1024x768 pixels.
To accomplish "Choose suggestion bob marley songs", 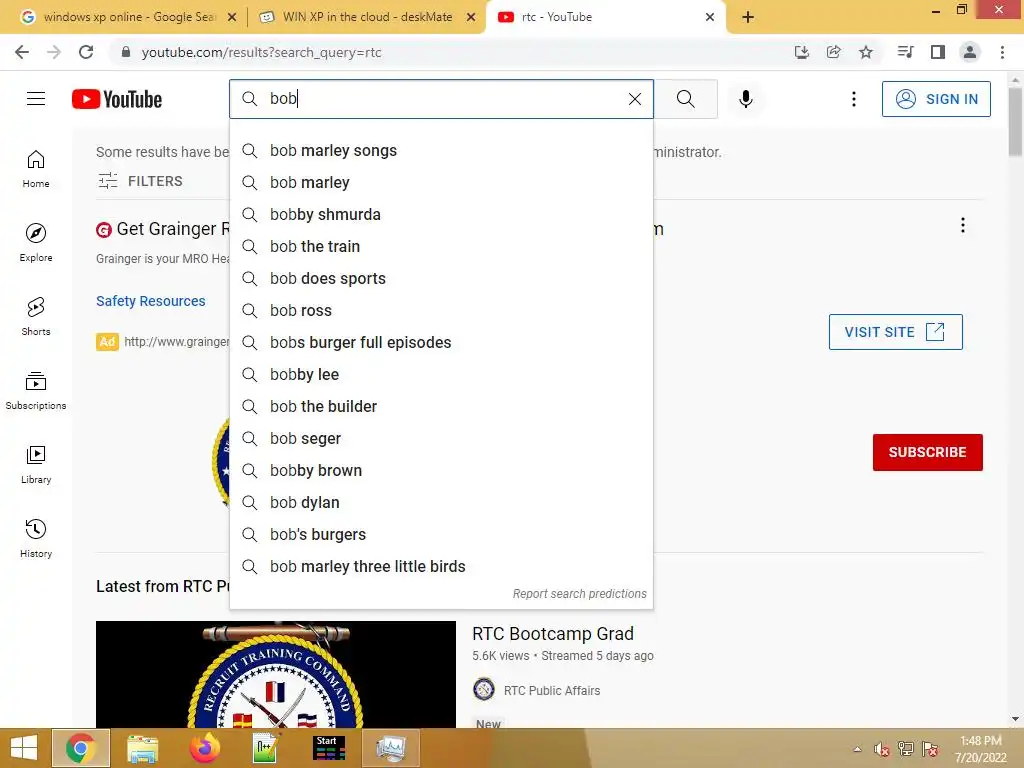I will point(441,150).
